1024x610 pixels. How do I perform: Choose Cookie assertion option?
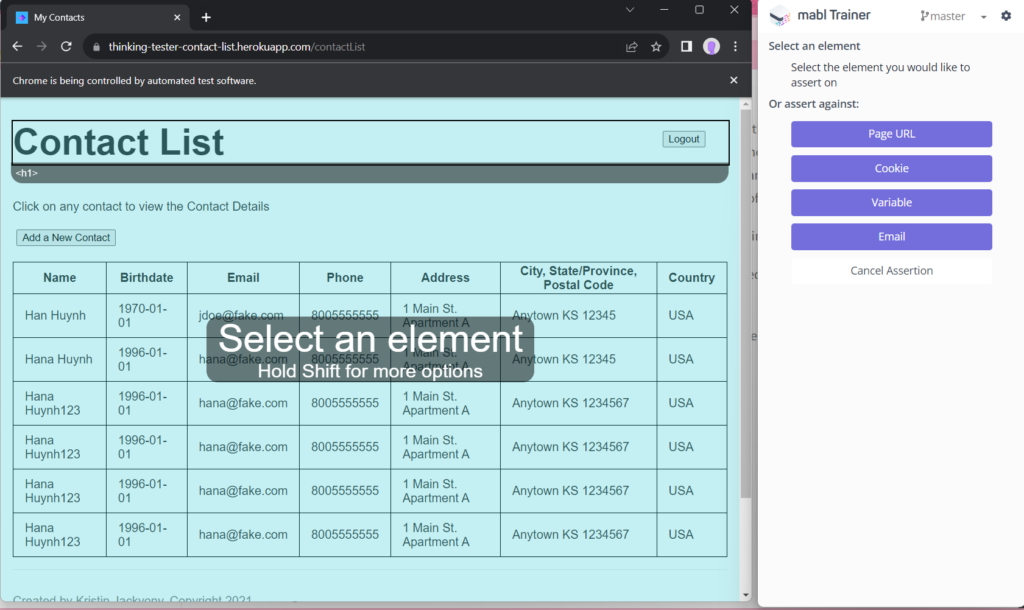pos(891,168)
